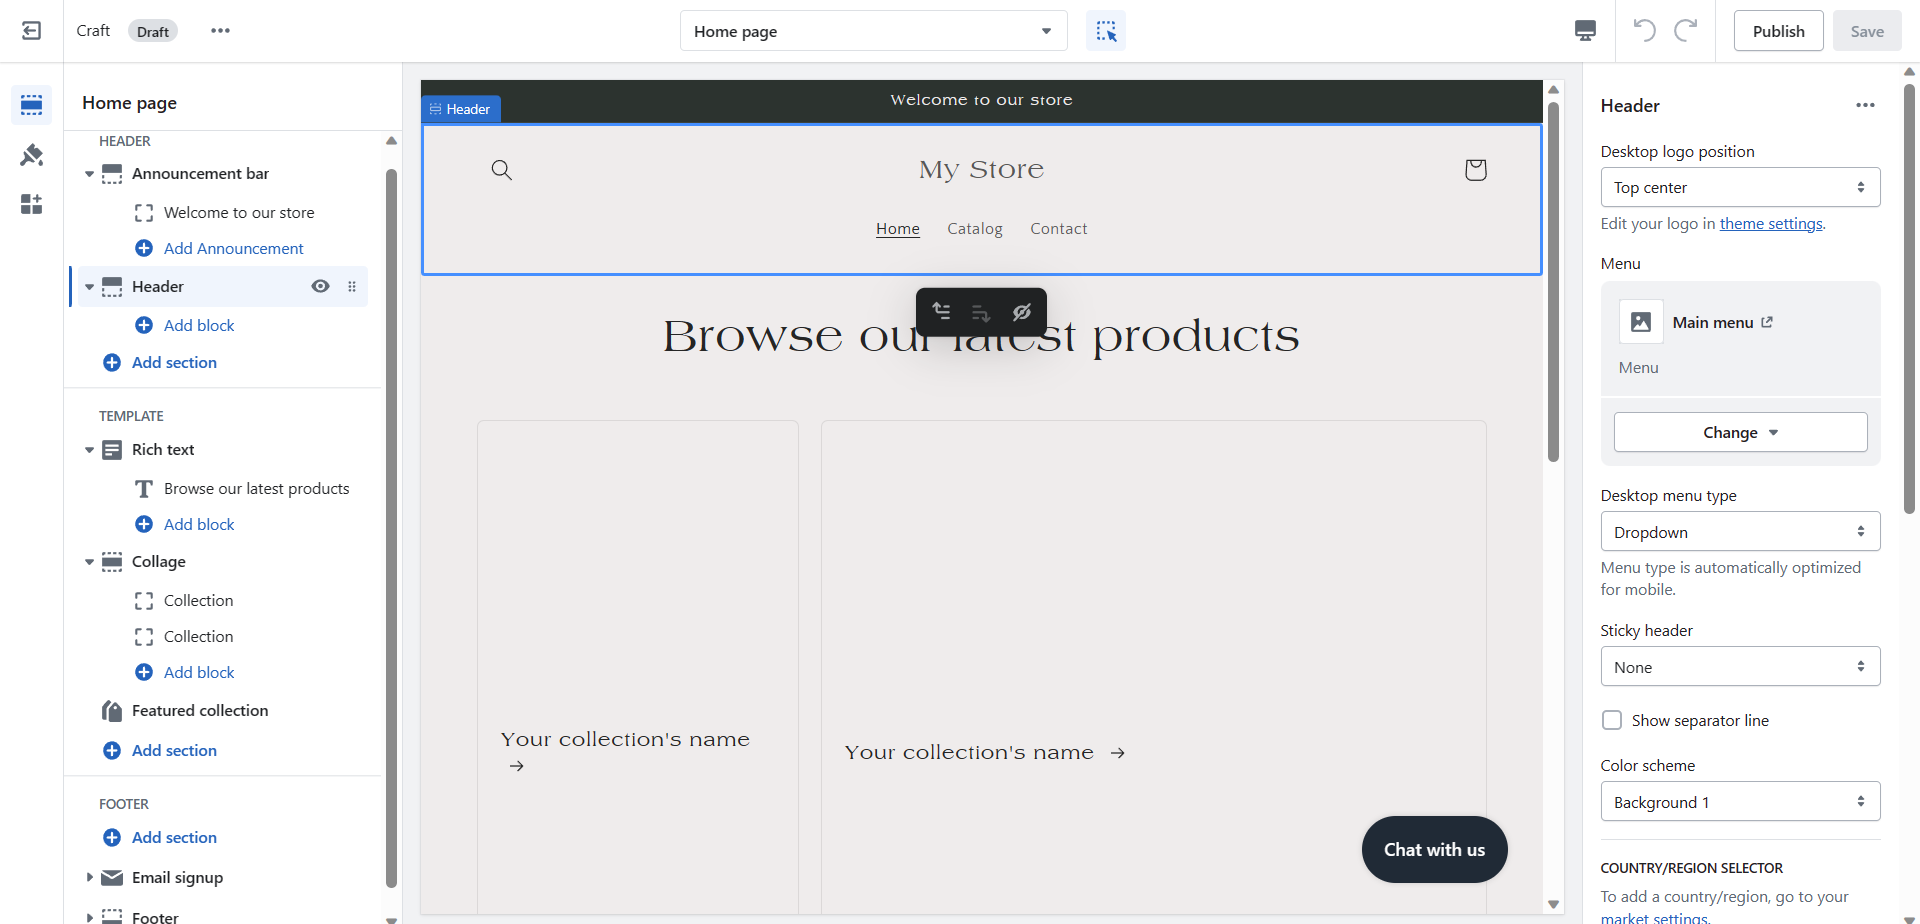The width and height of the screenshot is (1920, 924).
Task: Open the theme actions ellipsis menu
Action: click(x=220, y=31)
